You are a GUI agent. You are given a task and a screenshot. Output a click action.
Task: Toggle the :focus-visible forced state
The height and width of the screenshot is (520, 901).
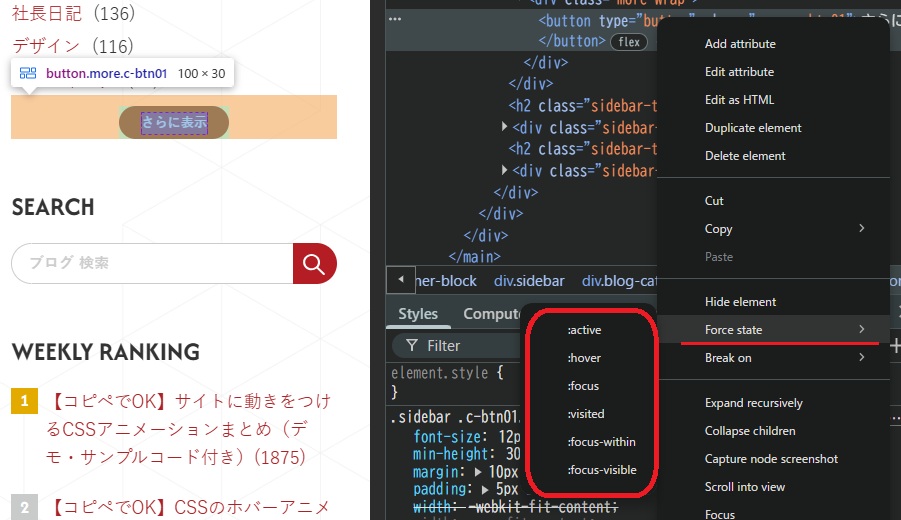pyautogui.click(x=602, y=470)
